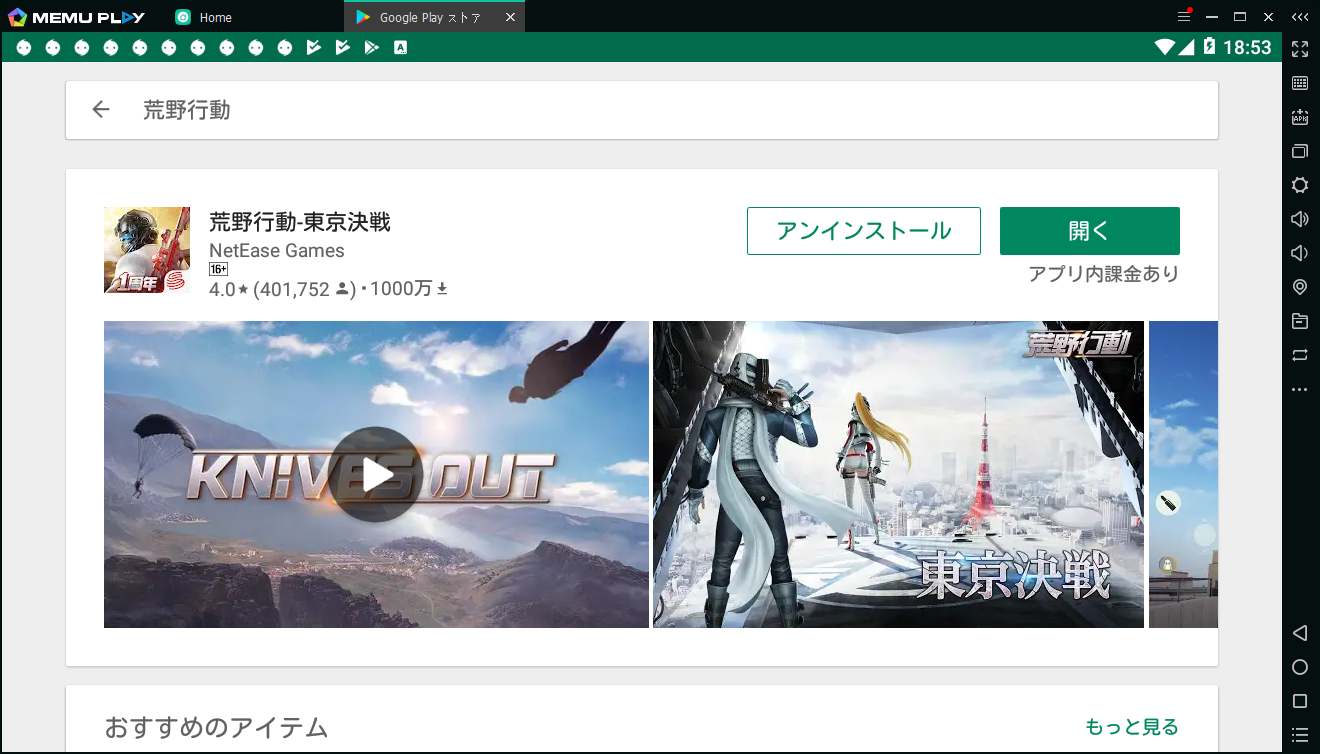The width and height of the screenshot is (1320, 754).
Task: Tap the green 開く button
Action: 1090,231
